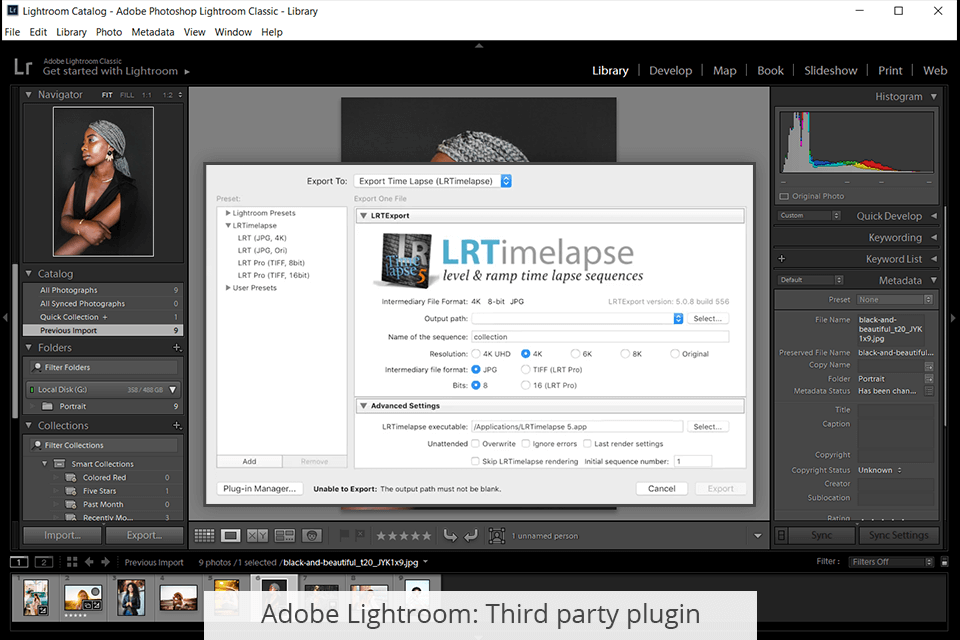Rotate photo left arrow icon
This screenshot has height=640, width=960.
tap(450, 536)
